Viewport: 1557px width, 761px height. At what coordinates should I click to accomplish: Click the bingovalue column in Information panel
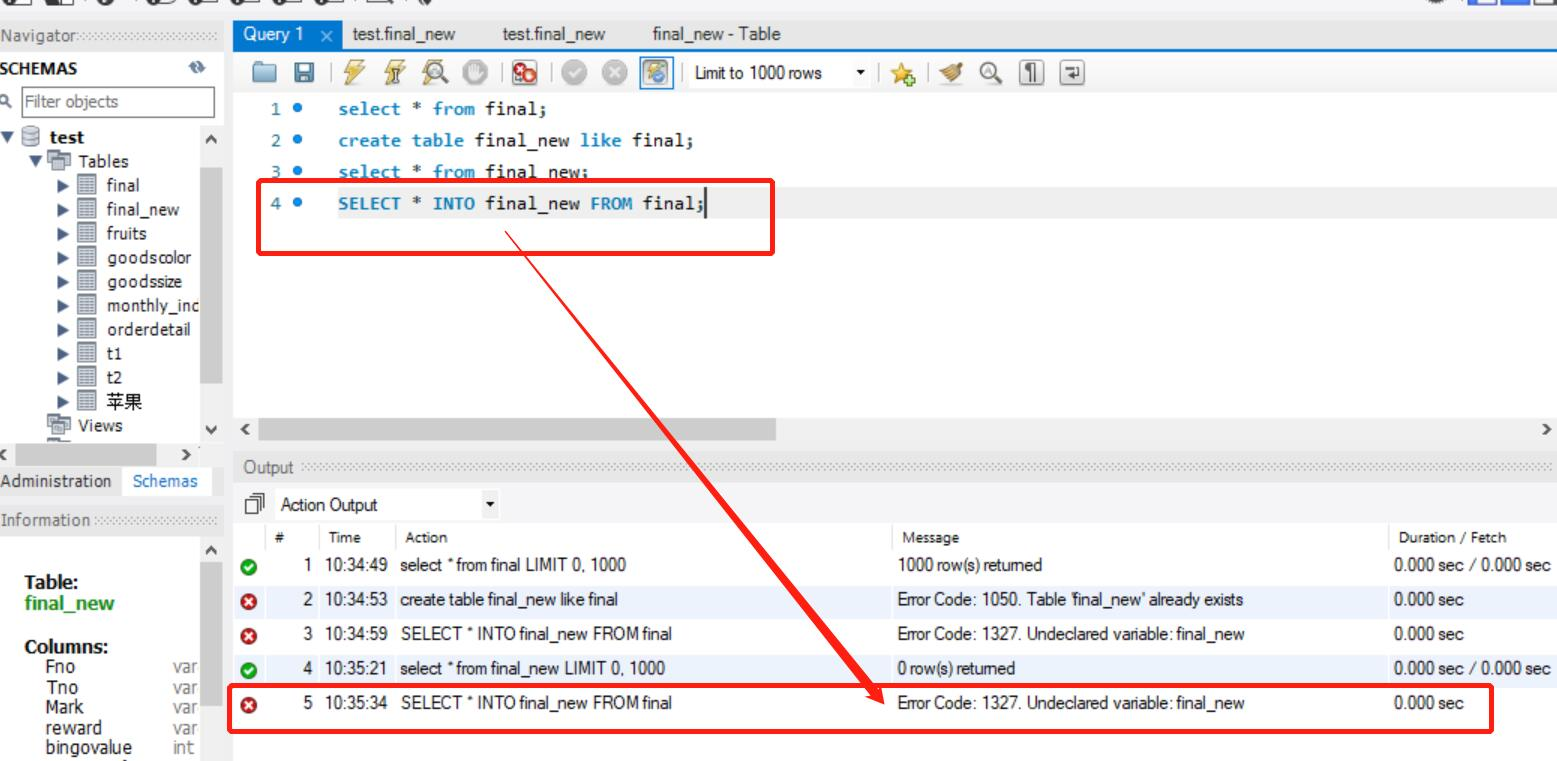88,747
